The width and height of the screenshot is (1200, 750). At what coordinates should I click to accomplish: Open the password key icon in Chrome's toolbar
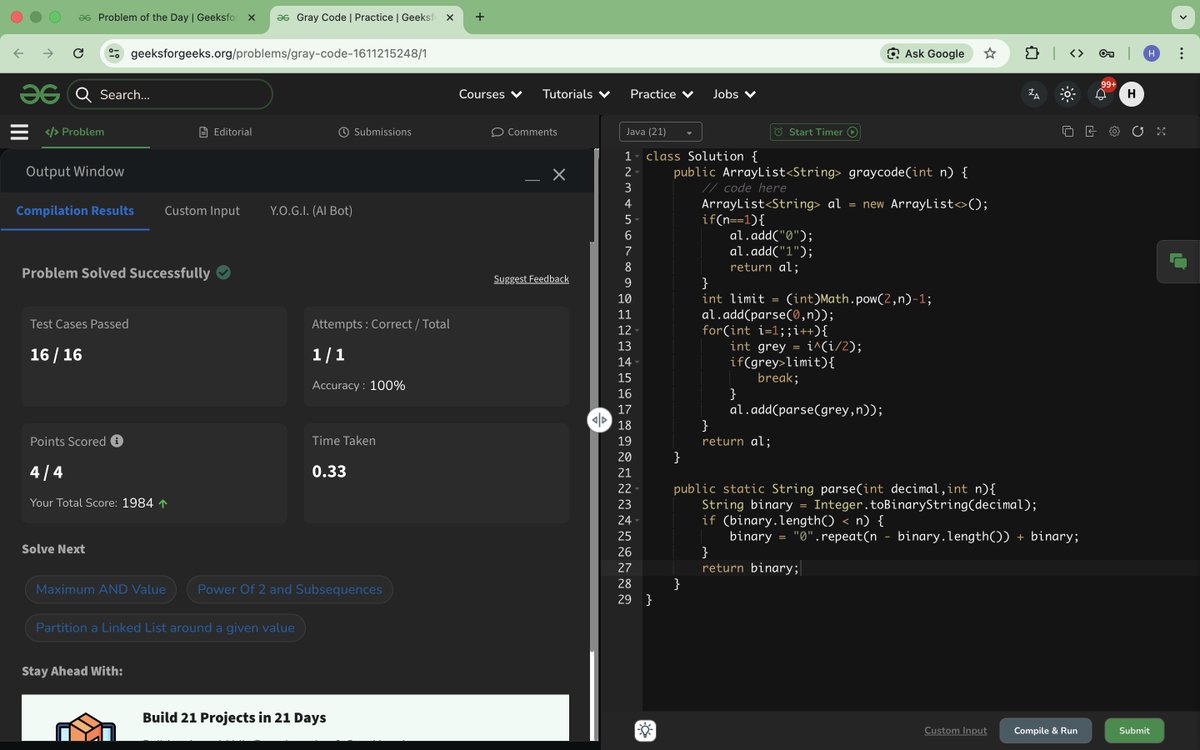1107,53
